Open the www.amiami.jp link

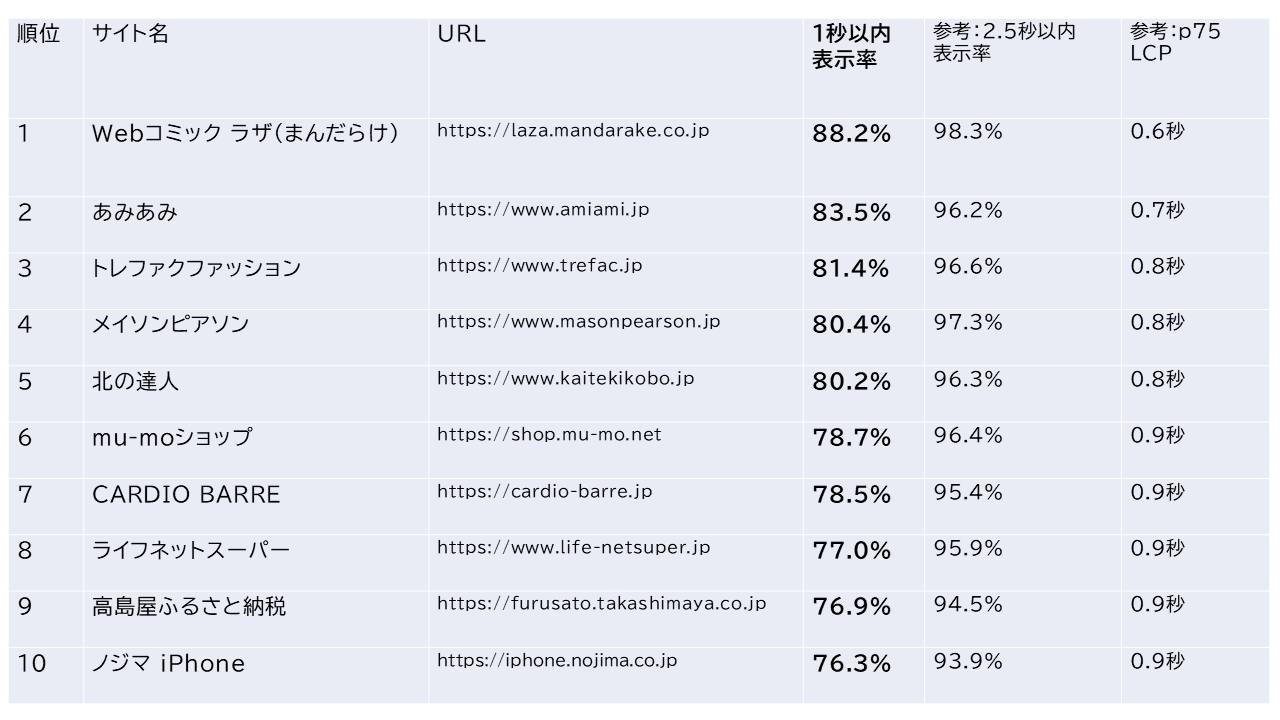click(x=543, y=210)
